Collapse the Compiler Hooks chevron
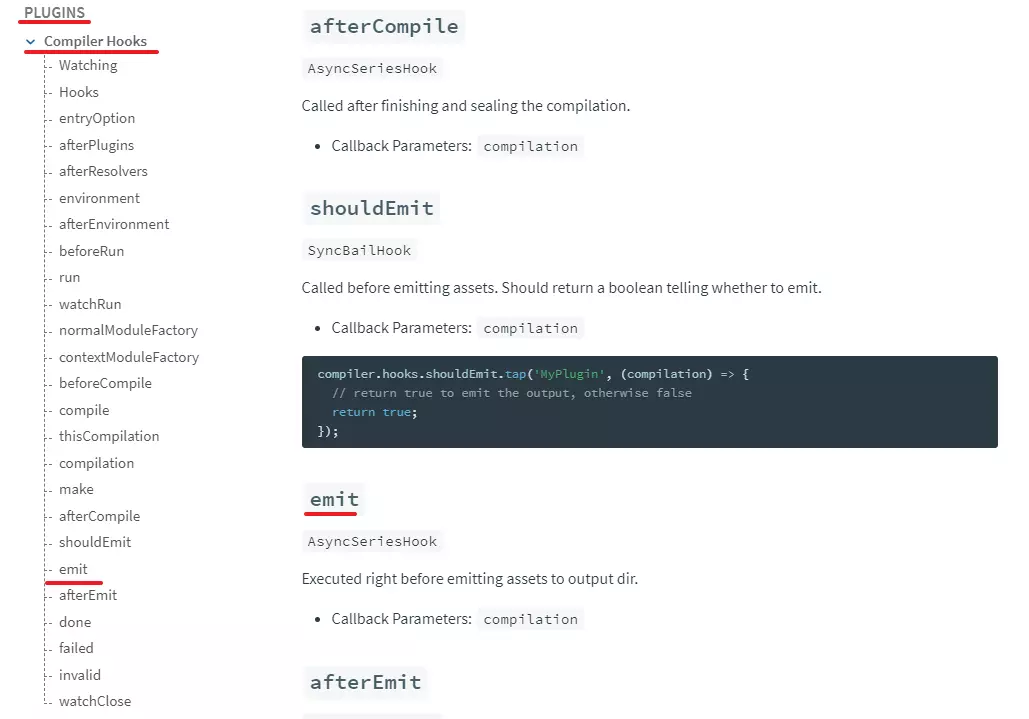 tap(31, 42)
